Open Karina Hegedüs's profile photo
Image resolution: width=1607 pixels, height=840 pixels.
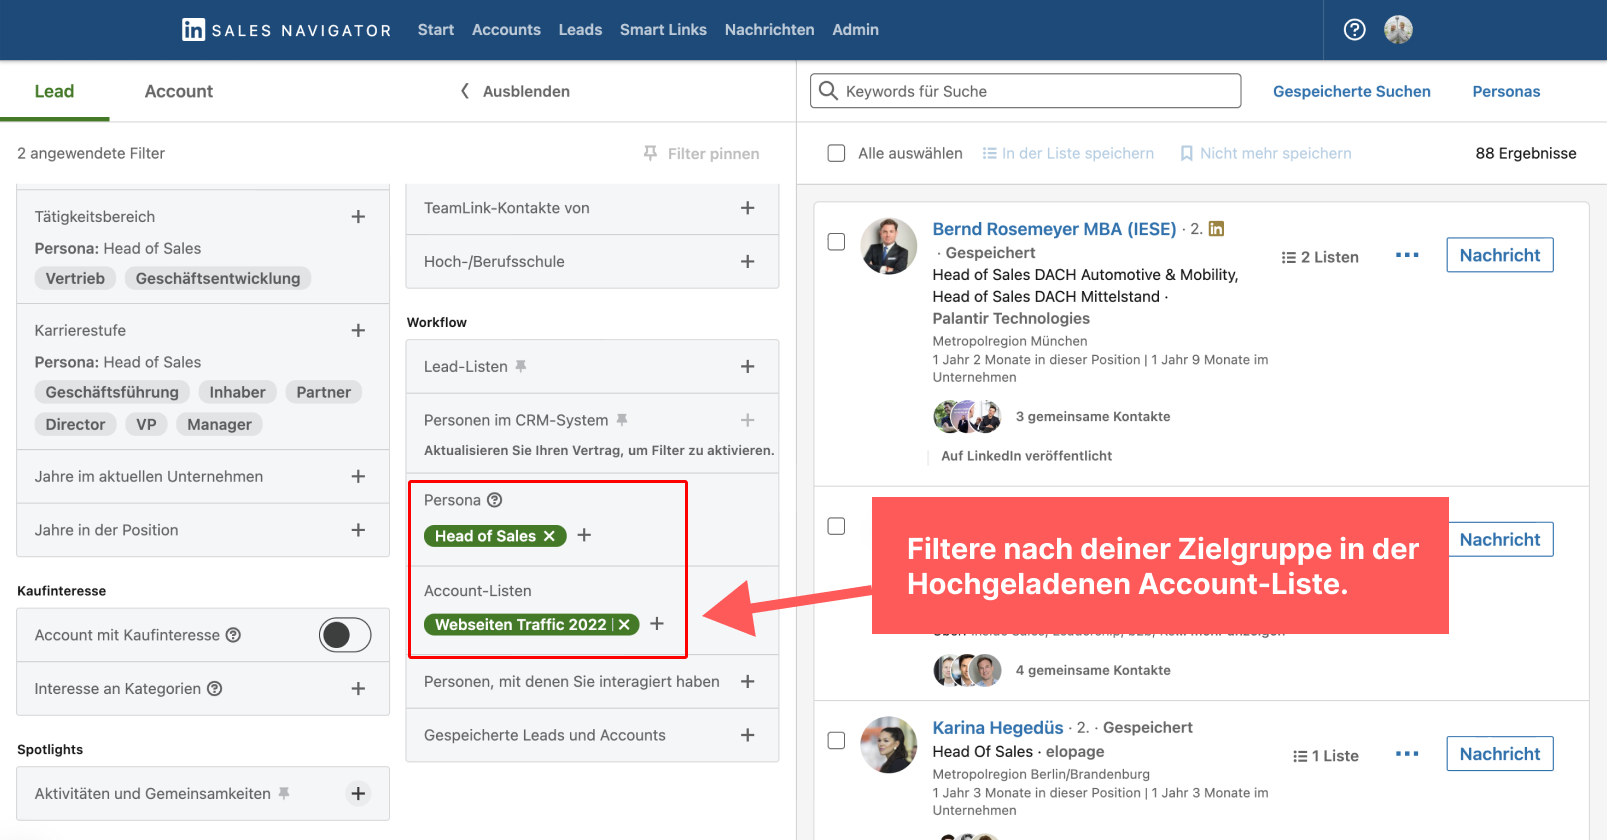889,745
